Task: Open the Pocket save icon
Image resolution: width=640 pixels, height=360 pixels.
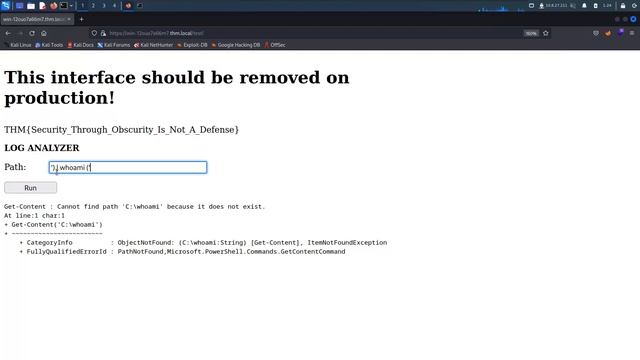Action: pos(596,33)
